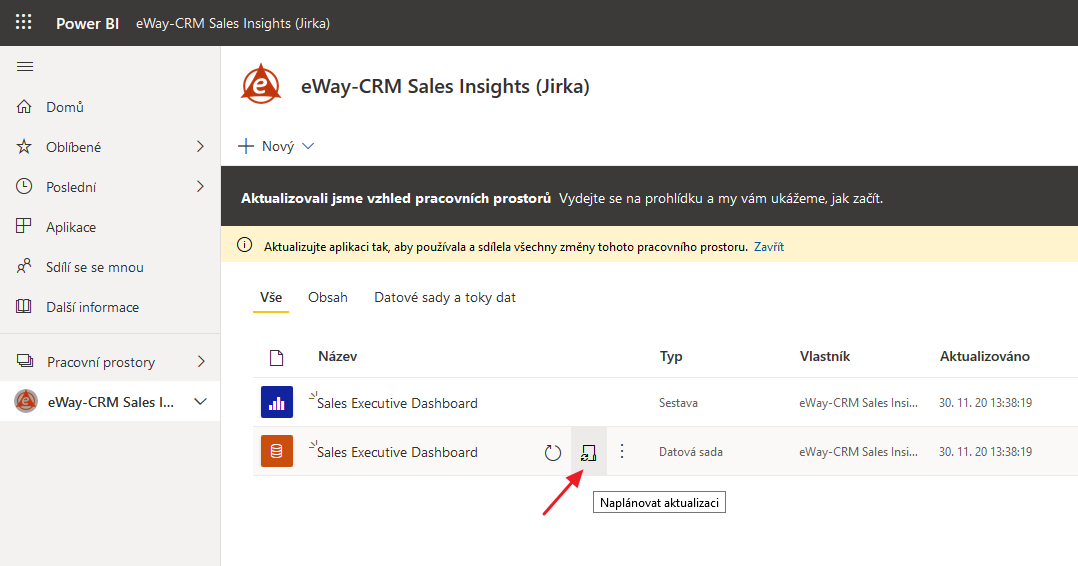
Task: Click eWay-CRM Sales Insights (Jirka) in top bar
Action: click(x=233, y=23)
